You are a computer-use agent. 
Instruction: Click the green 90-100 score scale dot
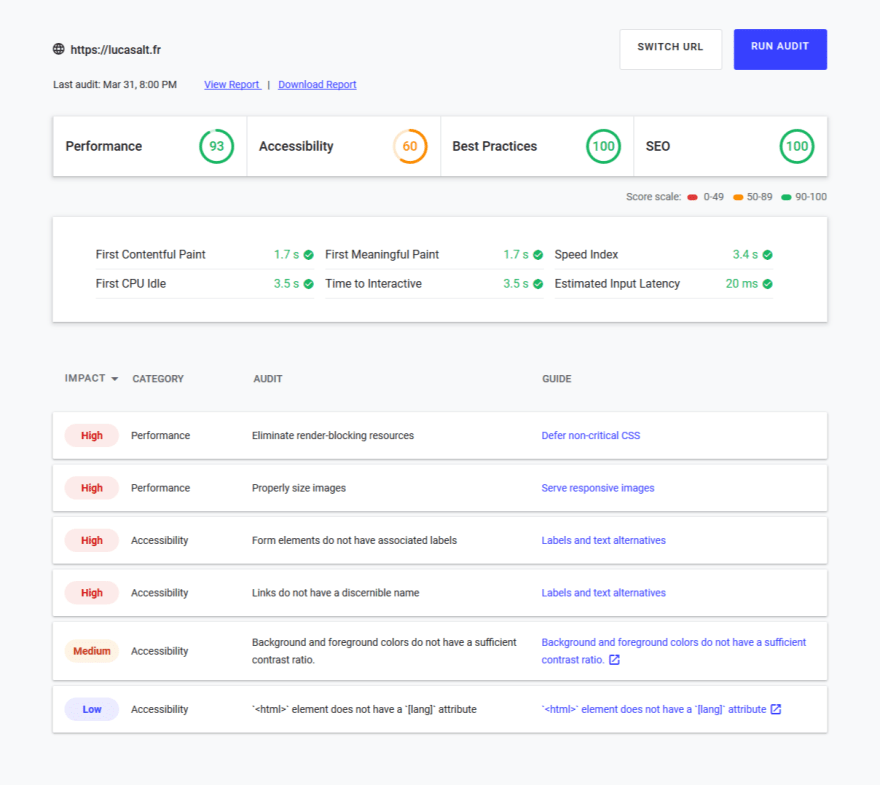(x=786, y=197)
